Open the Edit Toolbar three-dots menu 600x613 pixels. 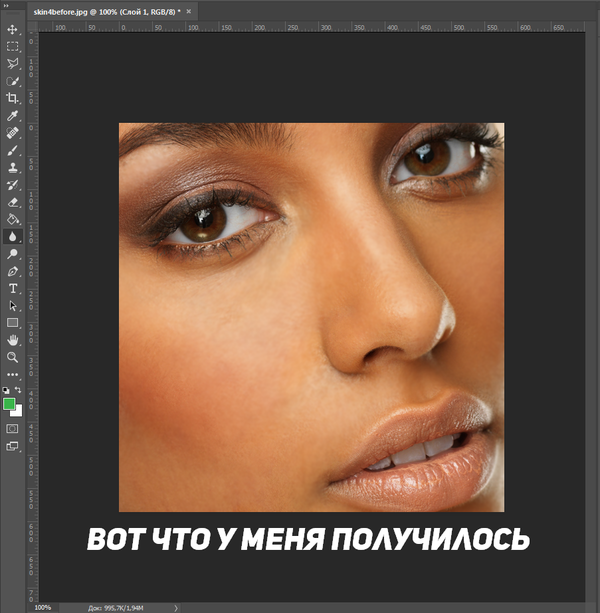(13, 374)
